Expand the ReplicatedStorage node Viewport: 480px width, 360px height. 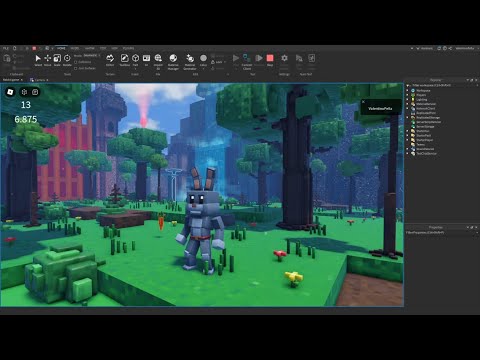[407, 117]
